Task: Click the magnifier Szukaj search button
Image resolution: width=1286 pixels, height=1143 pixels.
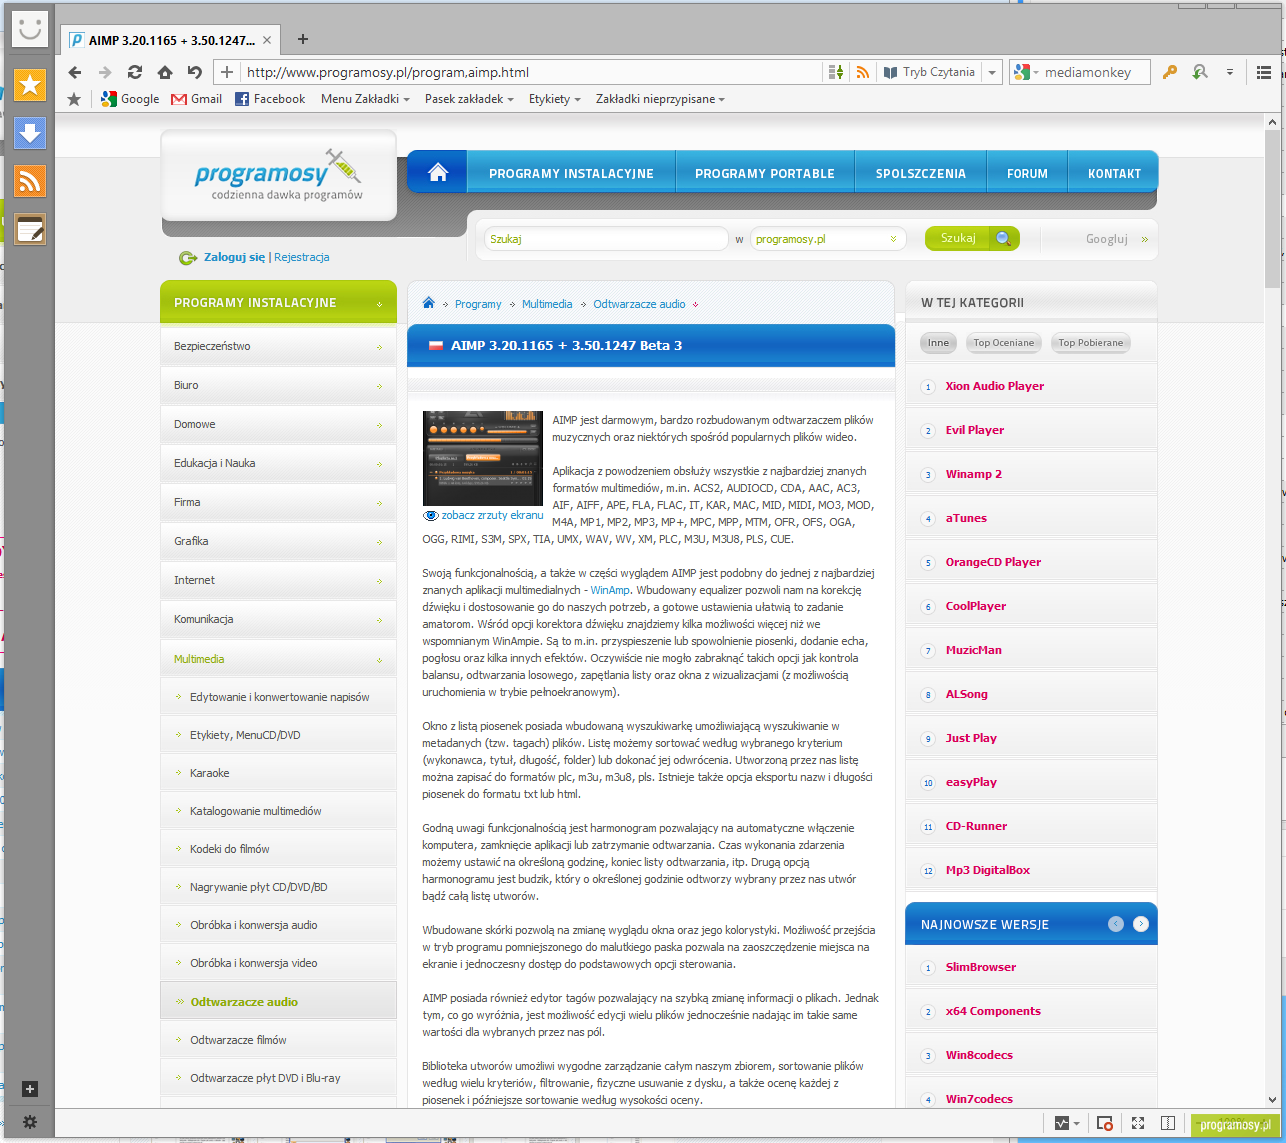Action: [x=972, y=238]
